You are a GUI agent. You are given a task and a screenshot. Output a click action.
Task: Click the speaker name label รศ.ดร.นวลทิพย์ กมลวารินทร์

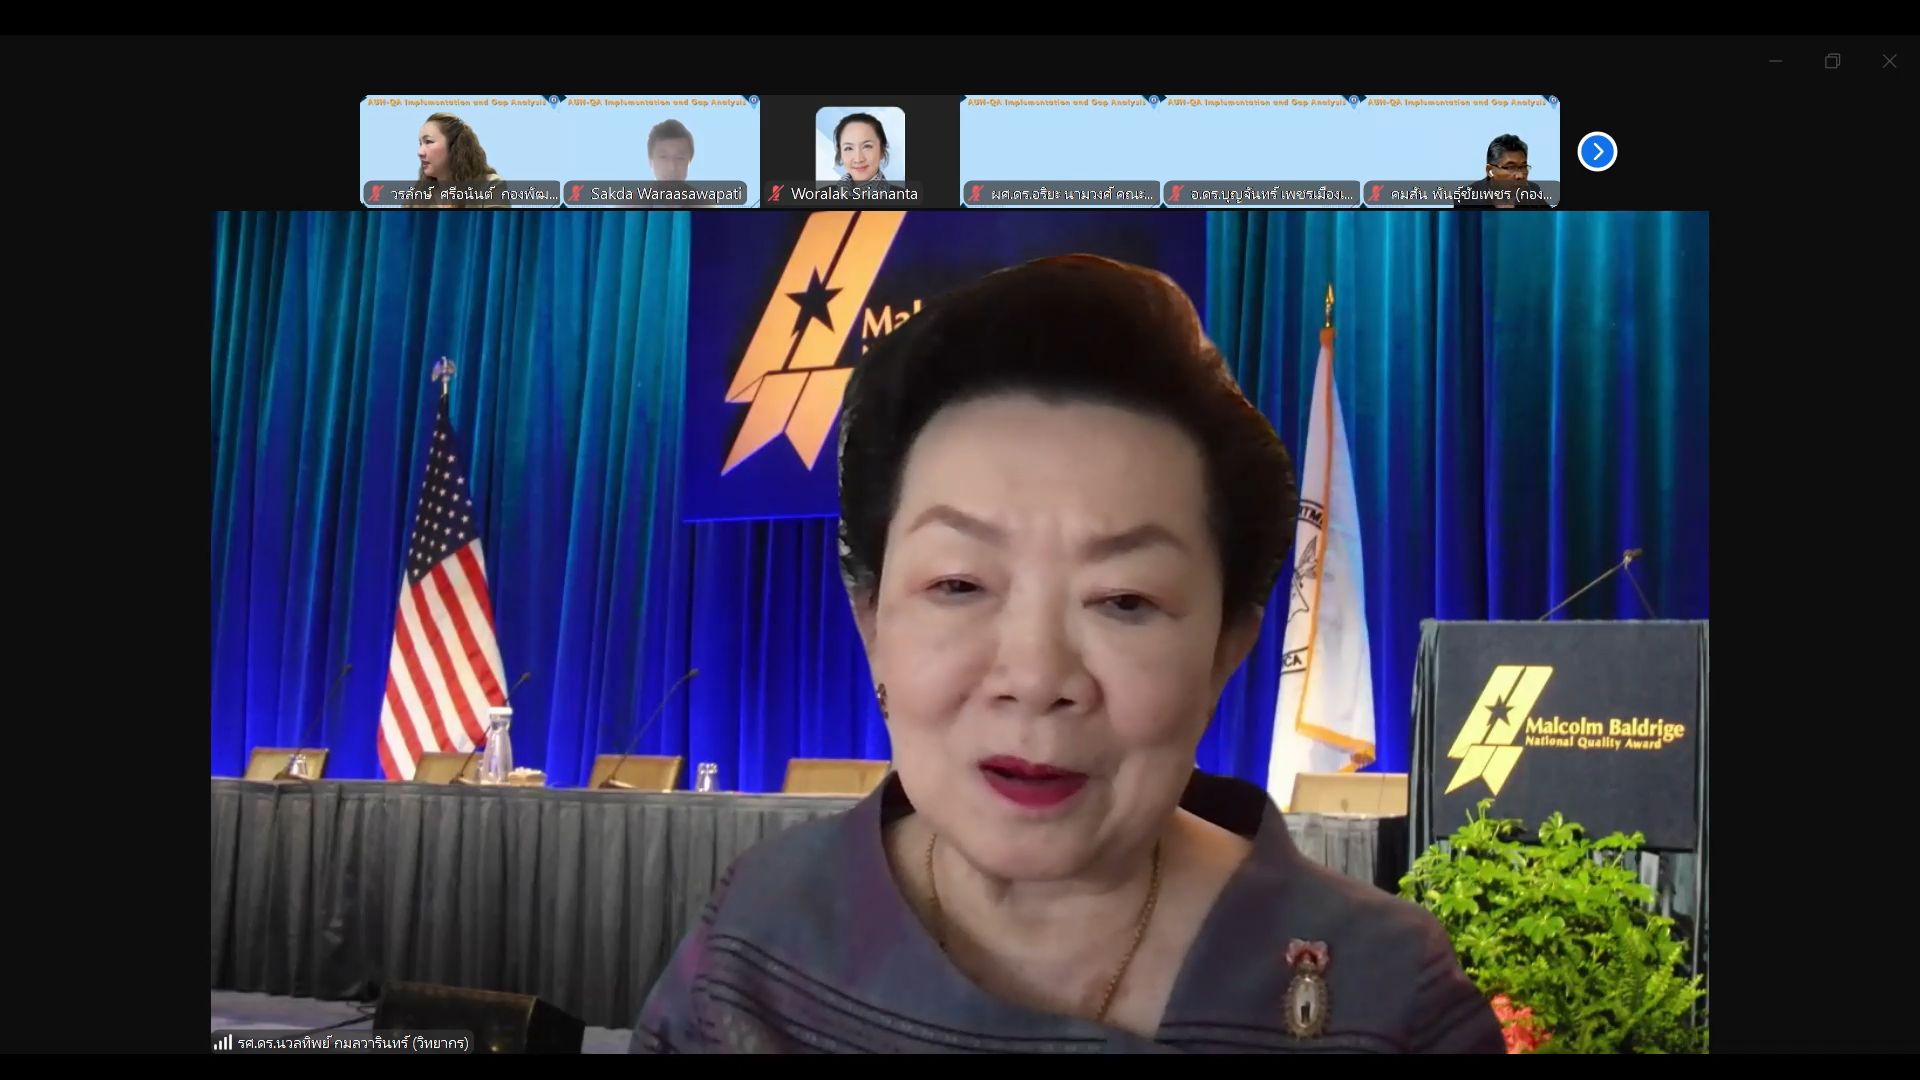[x=353, y=1043]
